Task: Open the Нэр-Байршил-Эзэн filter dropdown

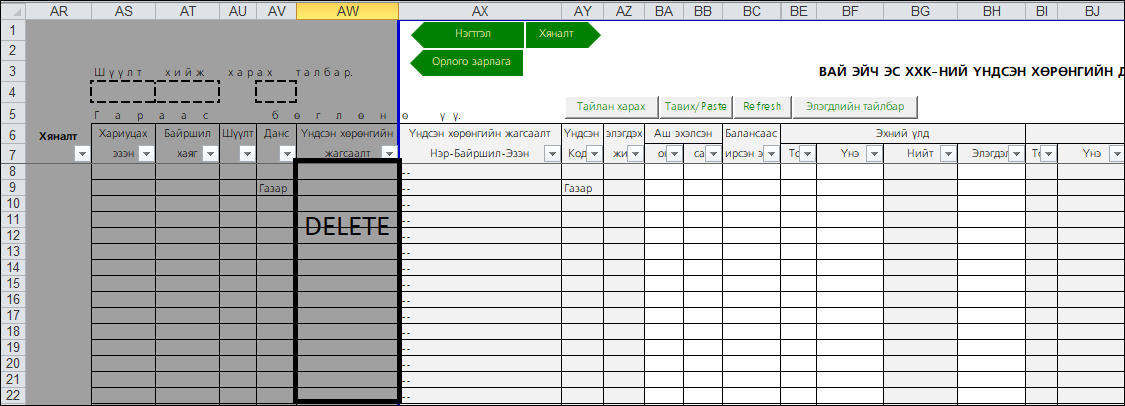Action: click(552, 153)
